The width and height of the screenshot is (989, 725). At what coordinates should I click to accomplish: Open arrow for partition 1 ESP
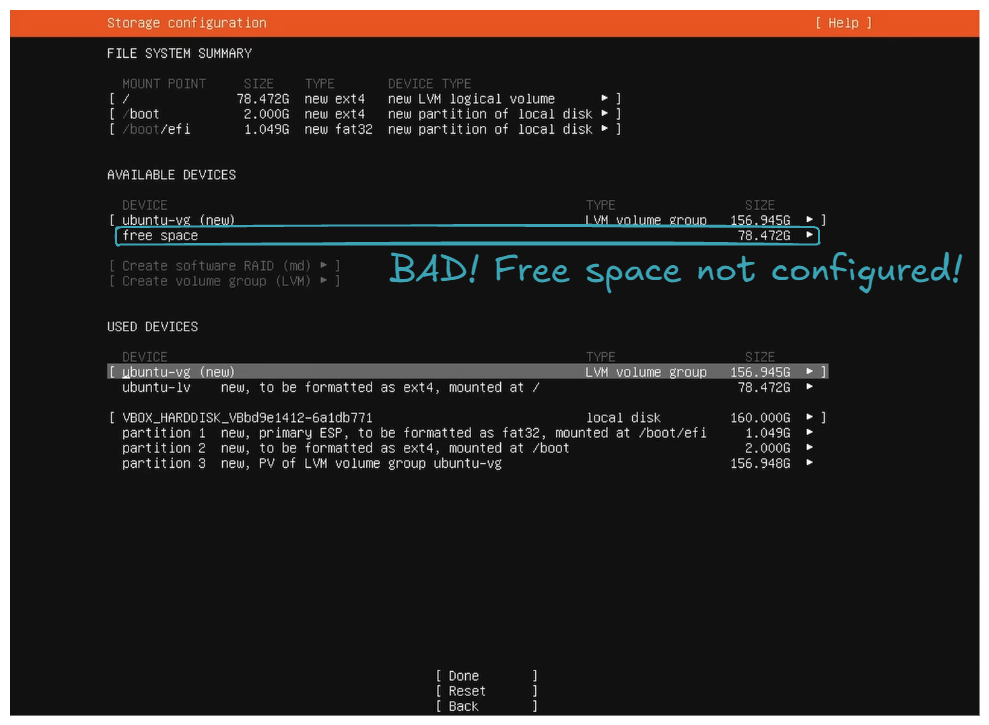pyautogui.click(x=809, y=433)
